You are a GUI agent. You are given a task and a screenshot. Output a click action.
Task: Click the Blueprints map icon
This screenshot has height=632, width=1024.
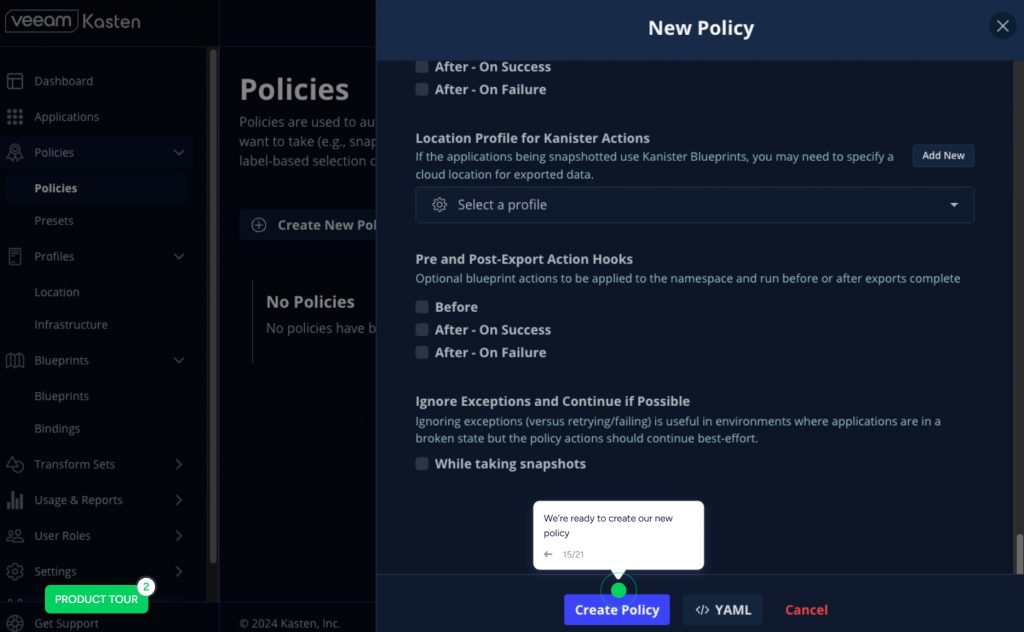[15, 360]
